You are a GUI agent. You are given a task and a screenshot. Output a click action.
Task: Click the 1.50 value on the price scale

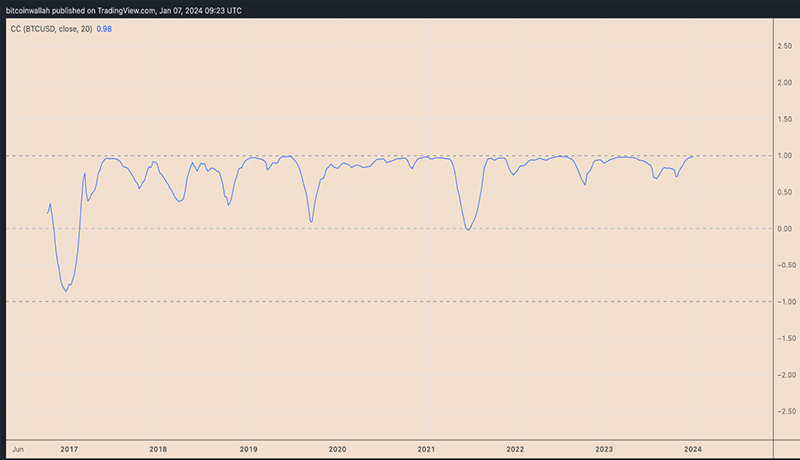785,119
